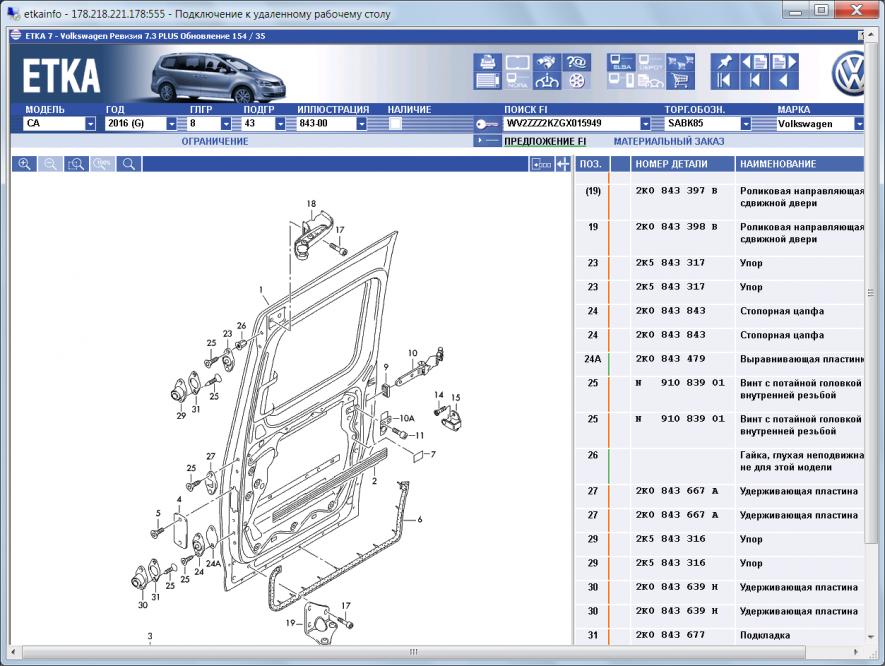Open the МАРКА brand dropdown

(x=859, y=124)
